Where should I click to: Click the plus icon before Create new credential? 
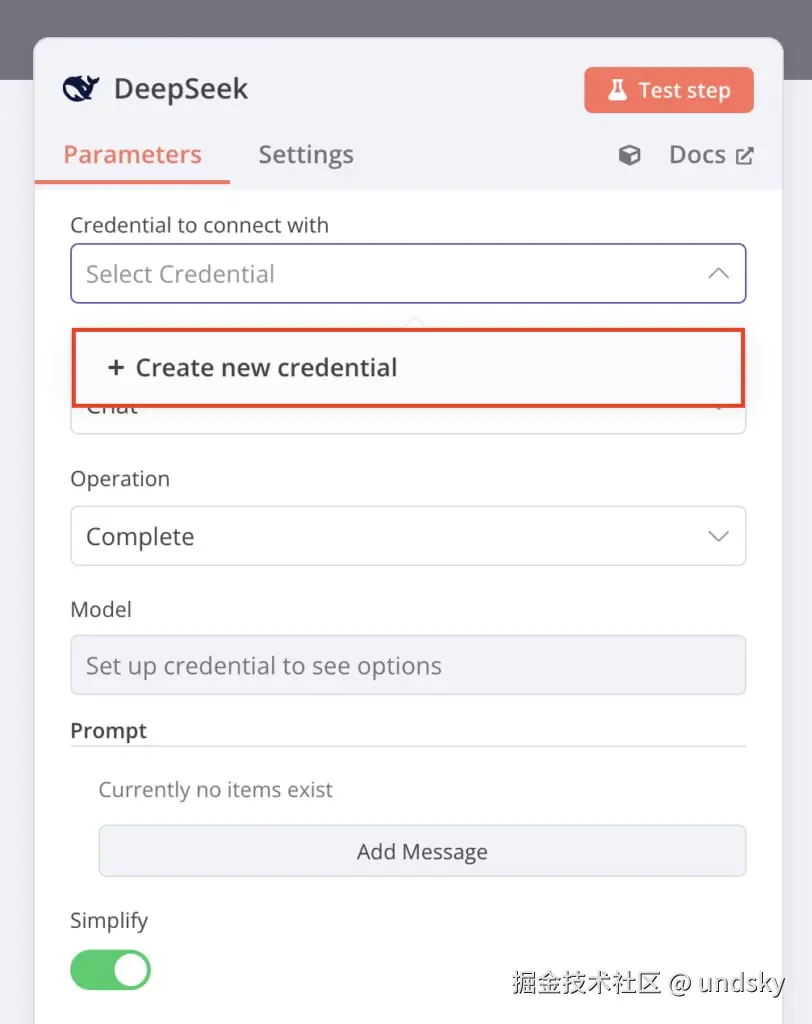coord(116,368)
